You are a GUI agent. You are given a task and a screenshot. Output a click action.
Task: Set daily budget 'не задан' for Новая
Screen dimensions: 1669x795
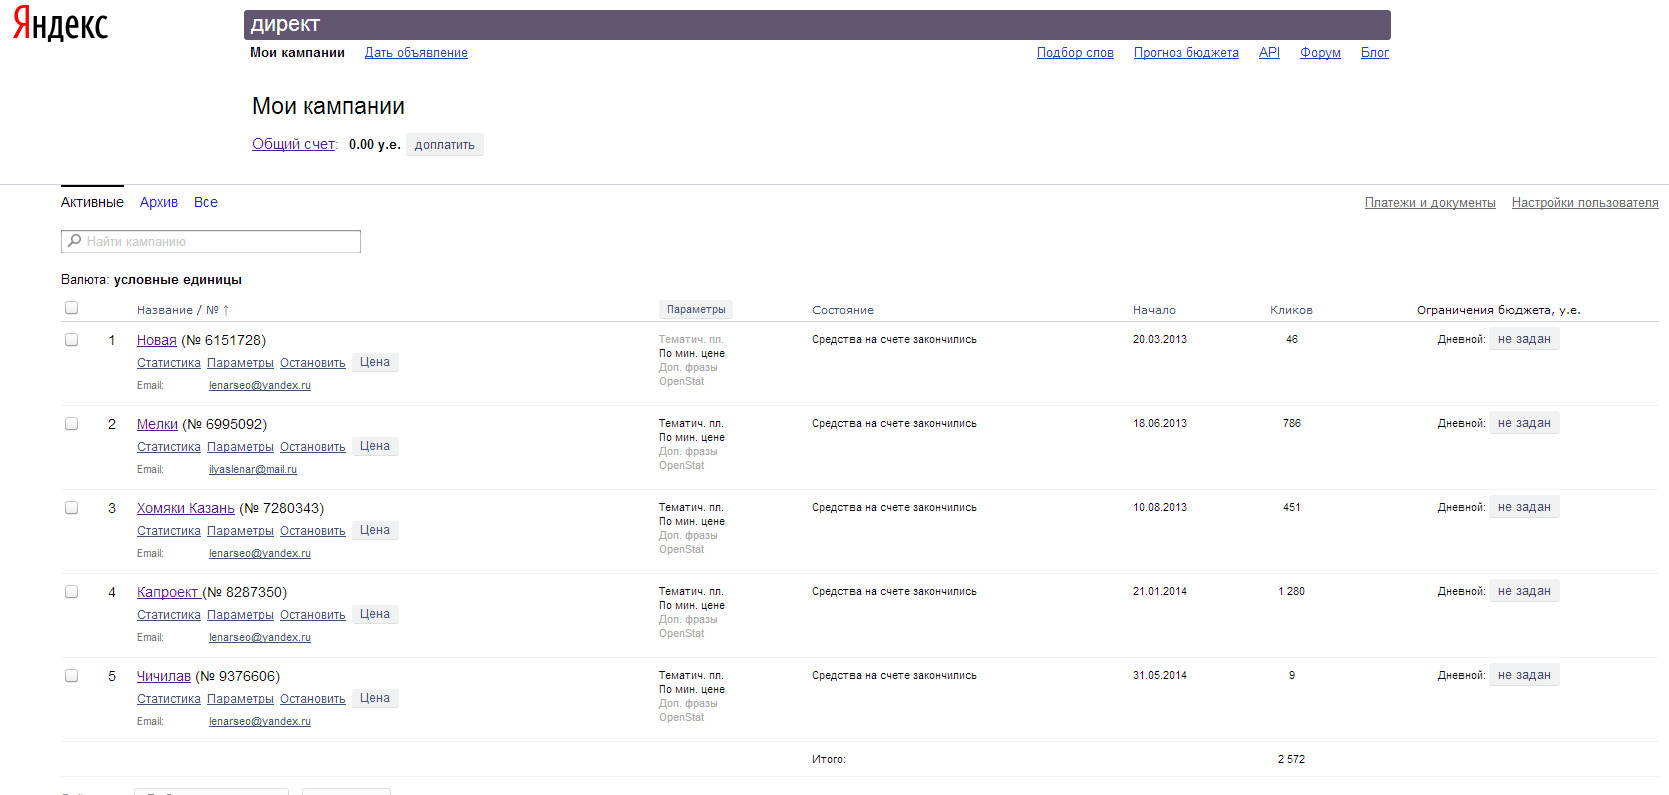(x=1524, y=339)
